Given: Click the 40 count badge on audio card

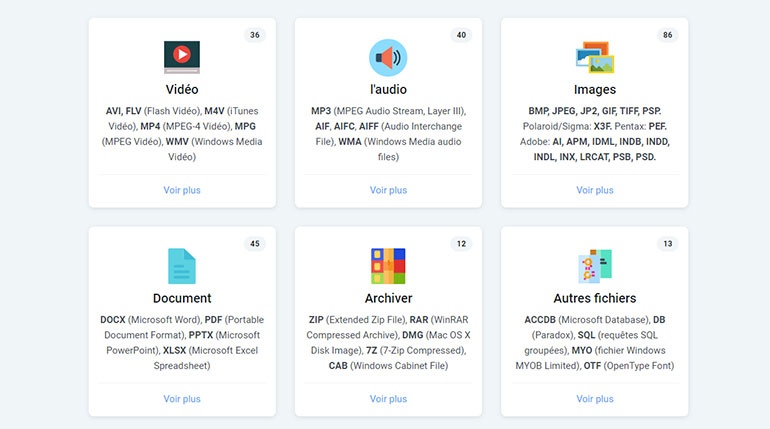Looking at the screenshot, I should pos(461,35).
